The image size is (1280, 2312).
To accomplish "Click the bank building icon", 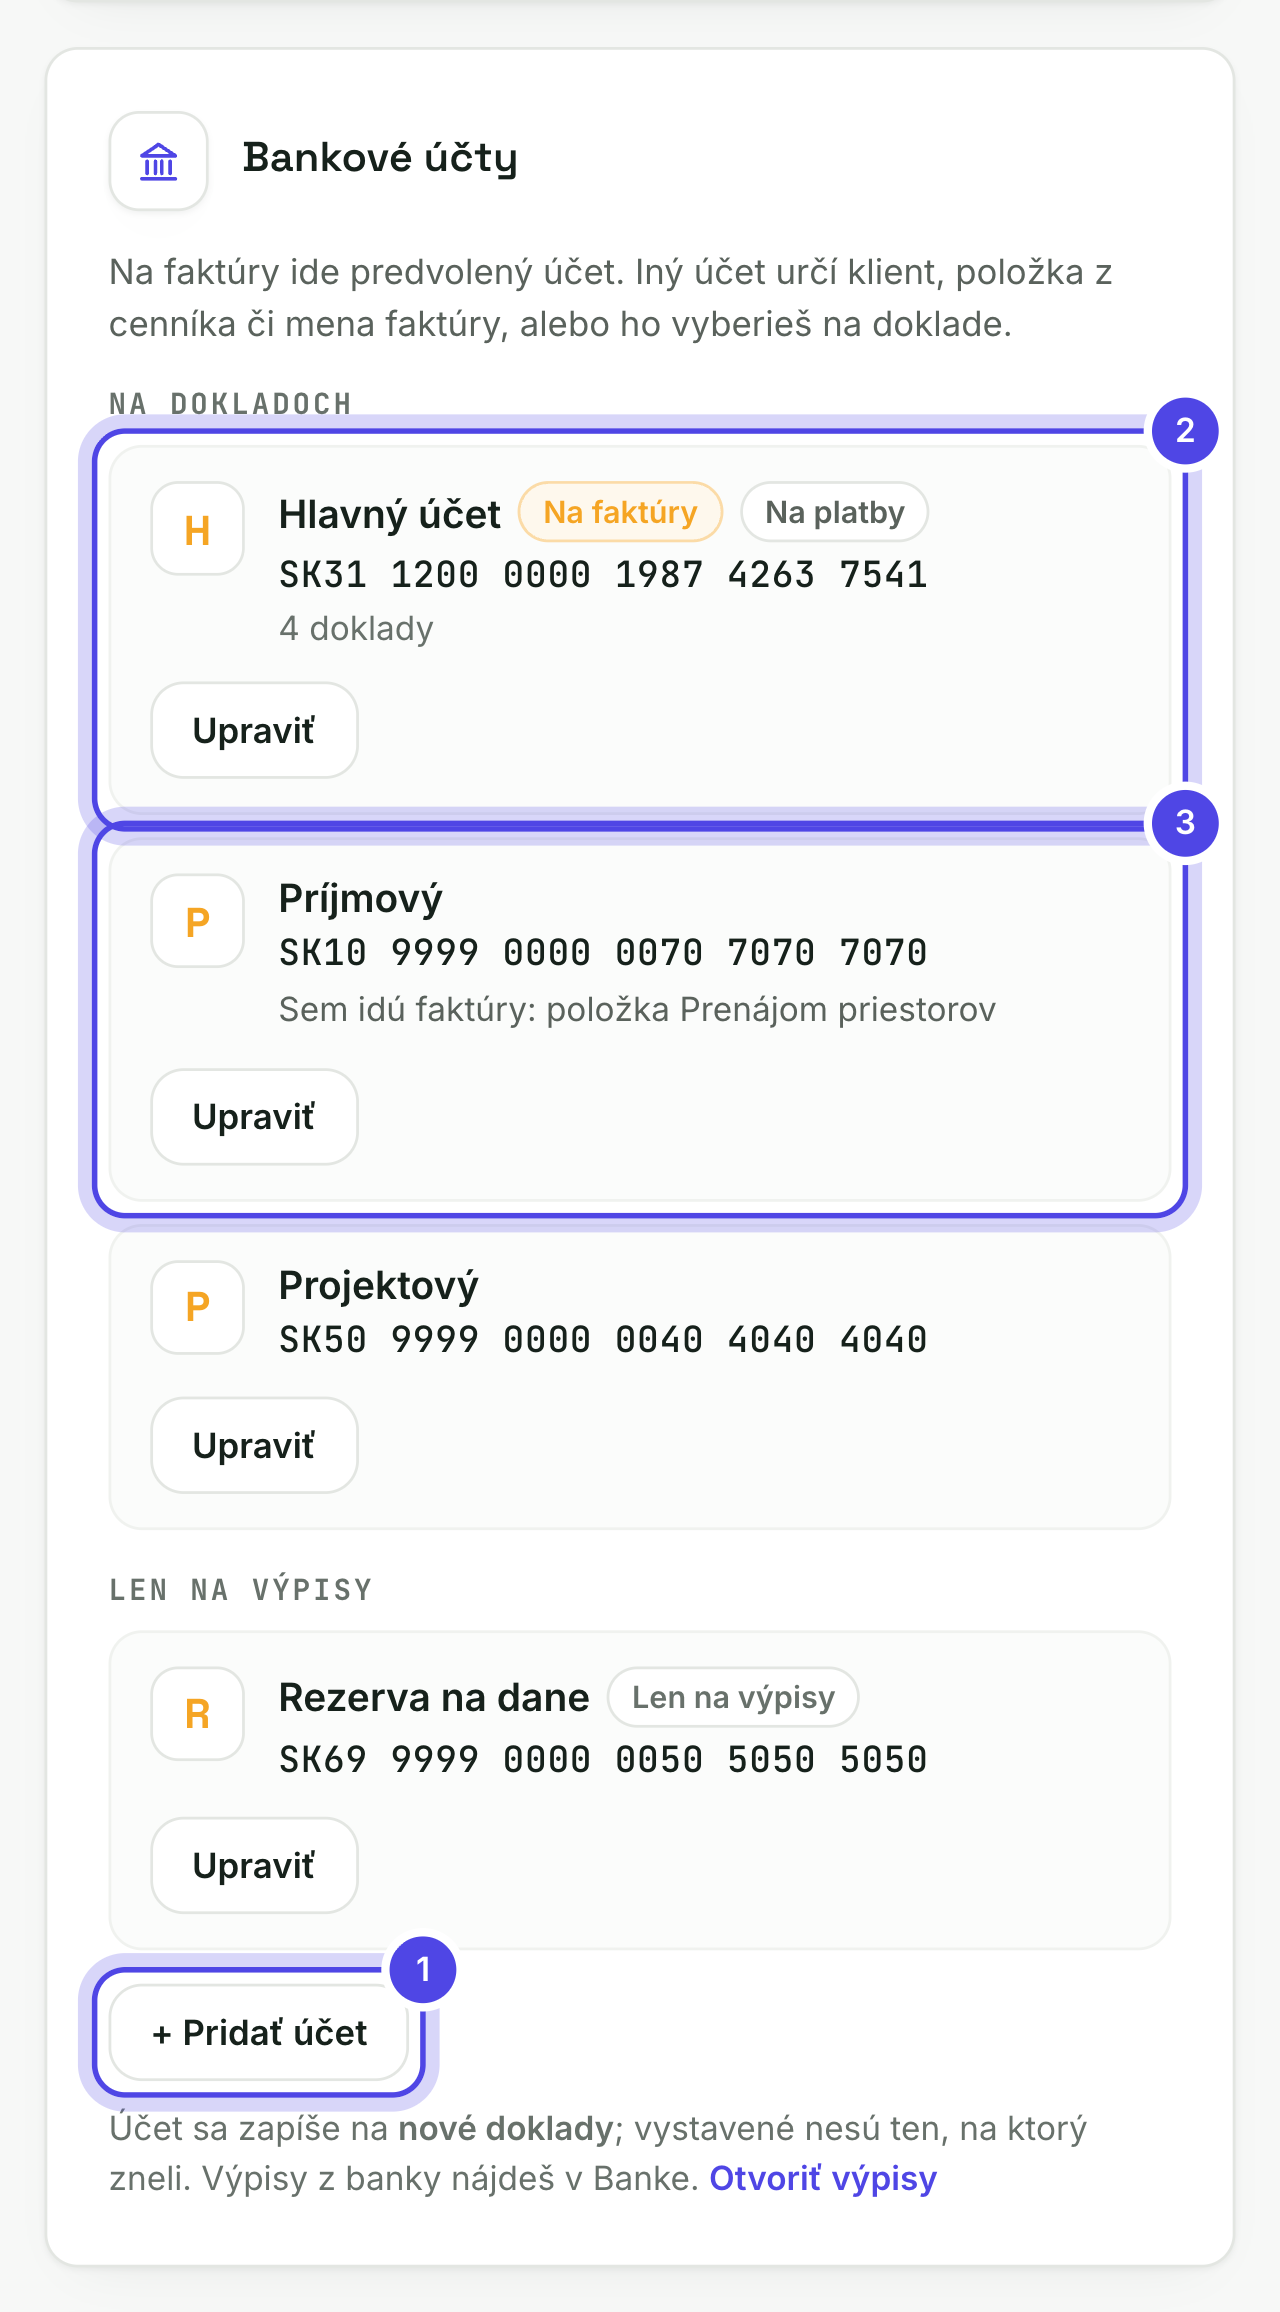I will pyautogui.click(x=158, y=160).
